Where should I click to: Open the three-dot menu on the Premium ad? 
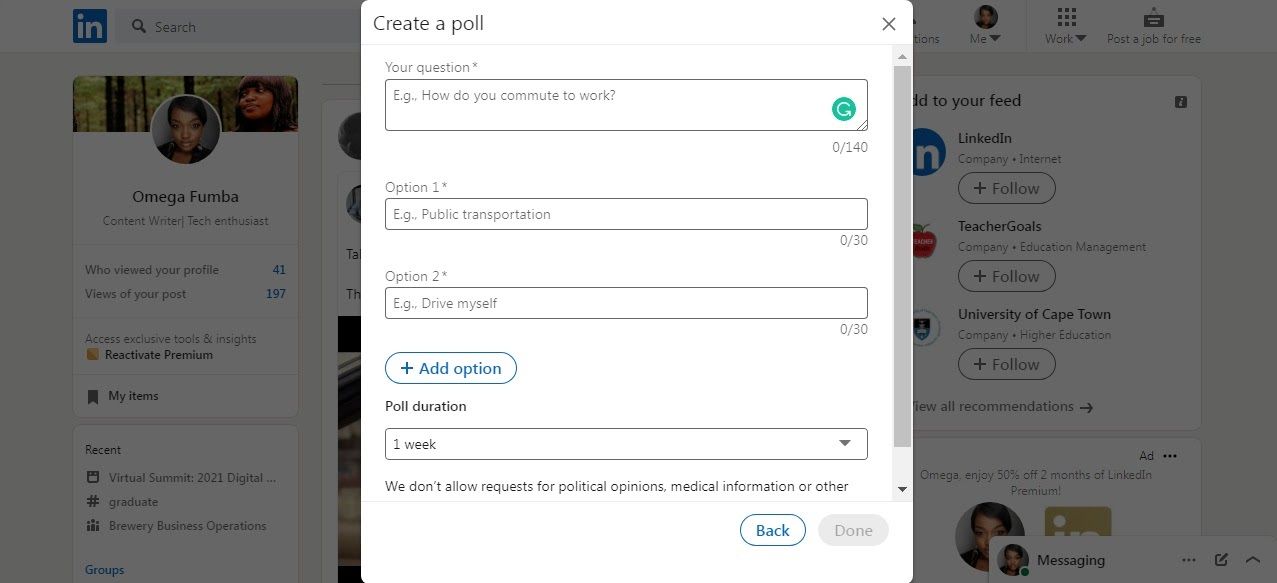(x=1171, y=455)
